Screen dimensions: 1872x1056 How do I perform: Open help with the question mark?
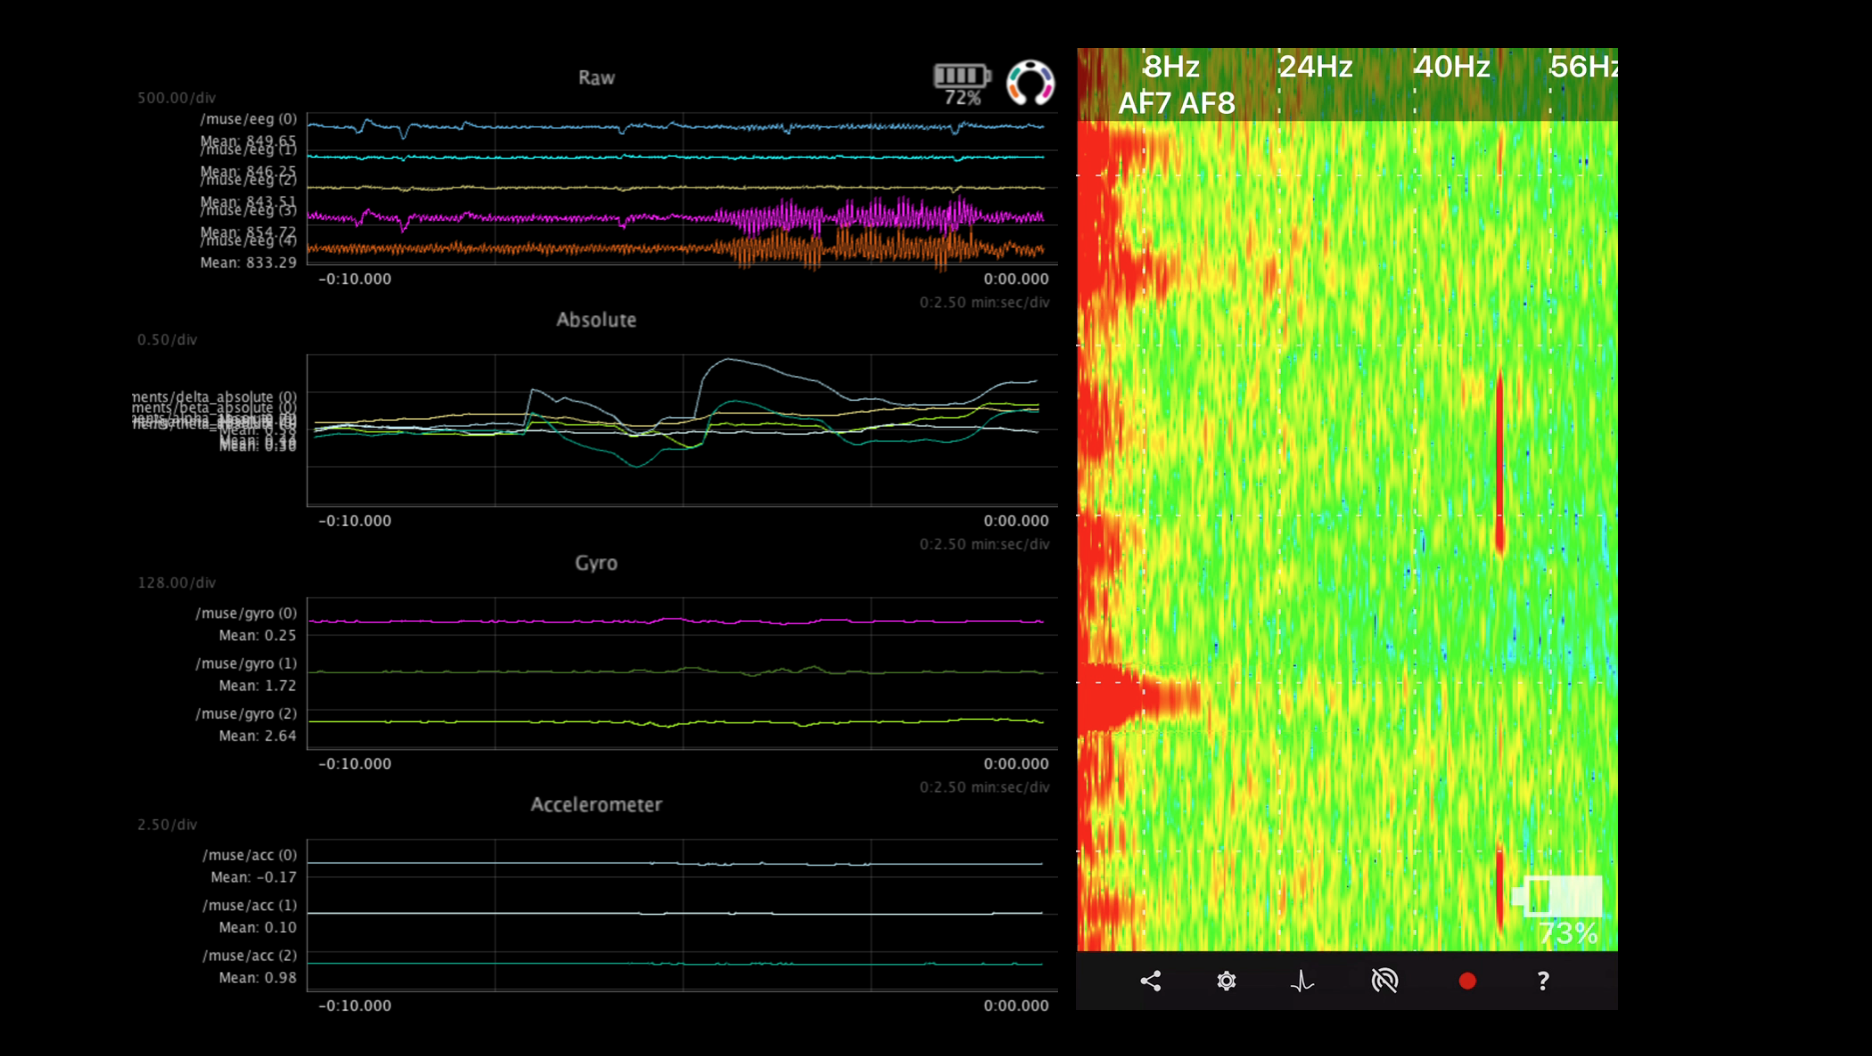(1543, 981)
